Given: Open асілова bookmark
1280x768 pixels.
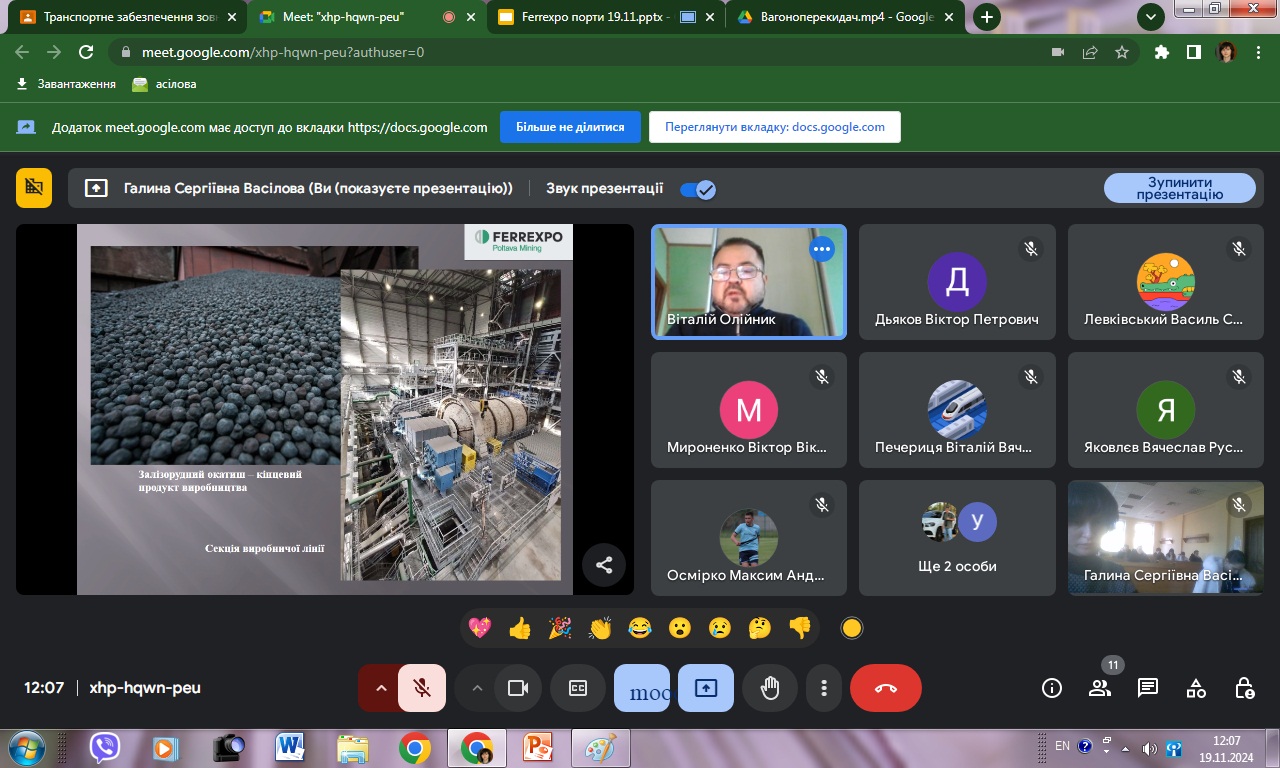Looking at the screenshot, I should click(x=165, y=84).
